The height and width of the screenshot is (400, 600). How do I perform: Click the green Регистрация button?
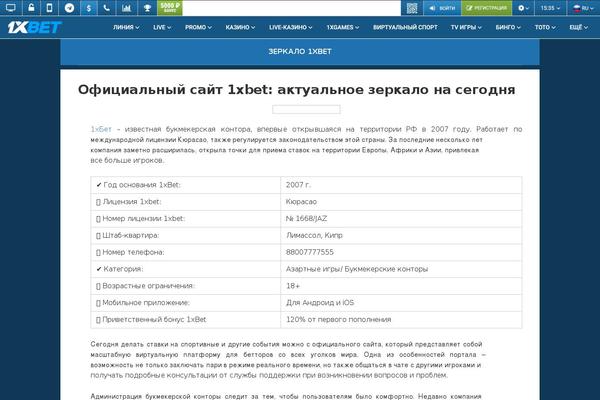point(486,8)
